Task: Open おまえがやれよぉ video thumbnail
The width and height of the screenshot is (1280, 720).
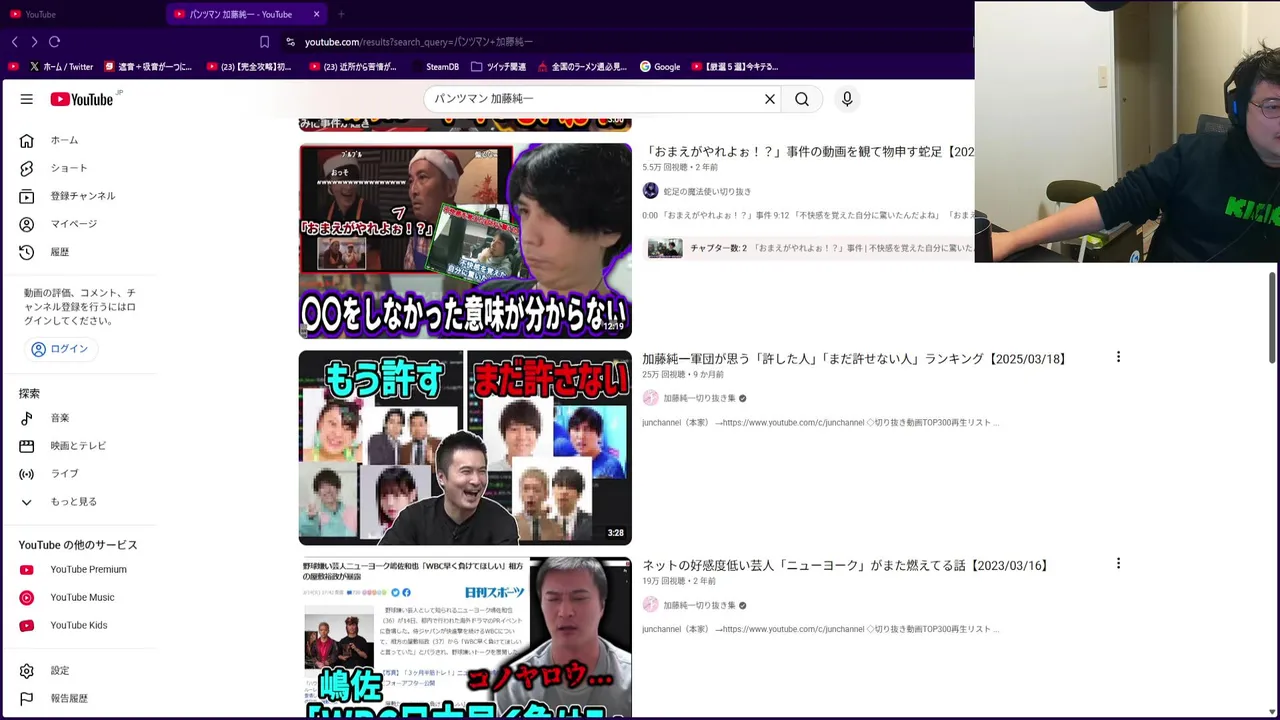Action: [465, 241]
